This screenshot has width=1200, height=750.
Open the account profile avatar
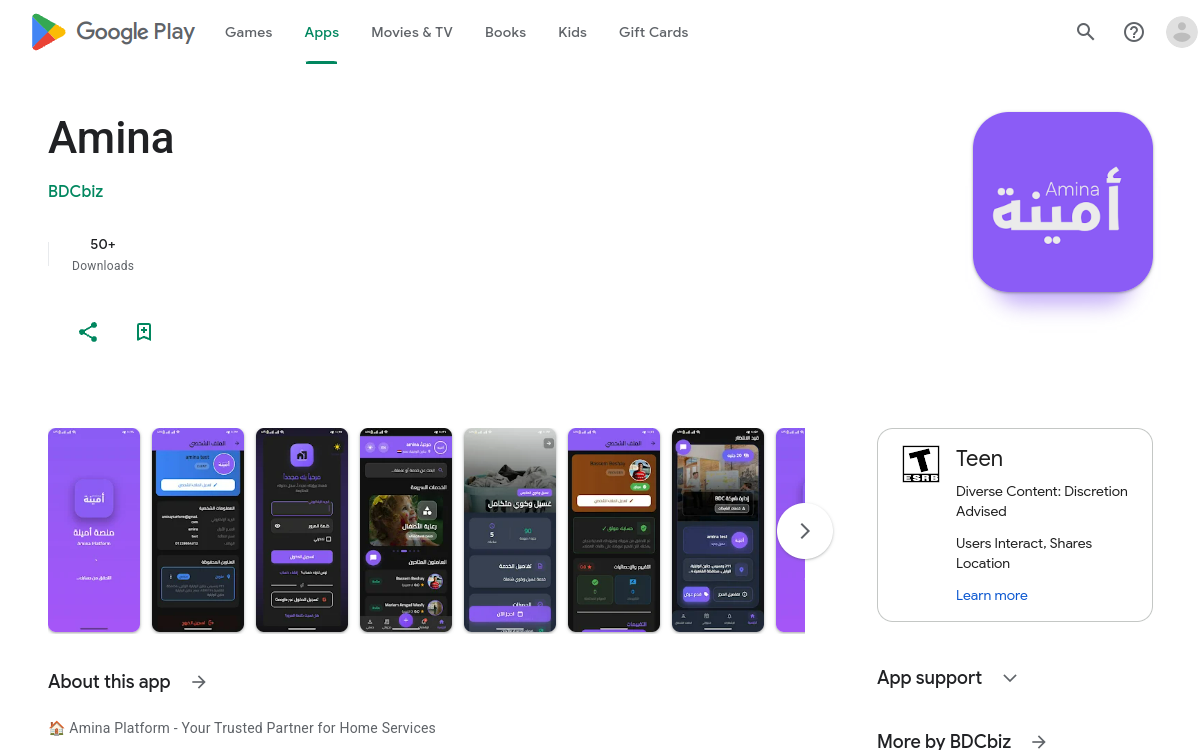pos(1182,32)
